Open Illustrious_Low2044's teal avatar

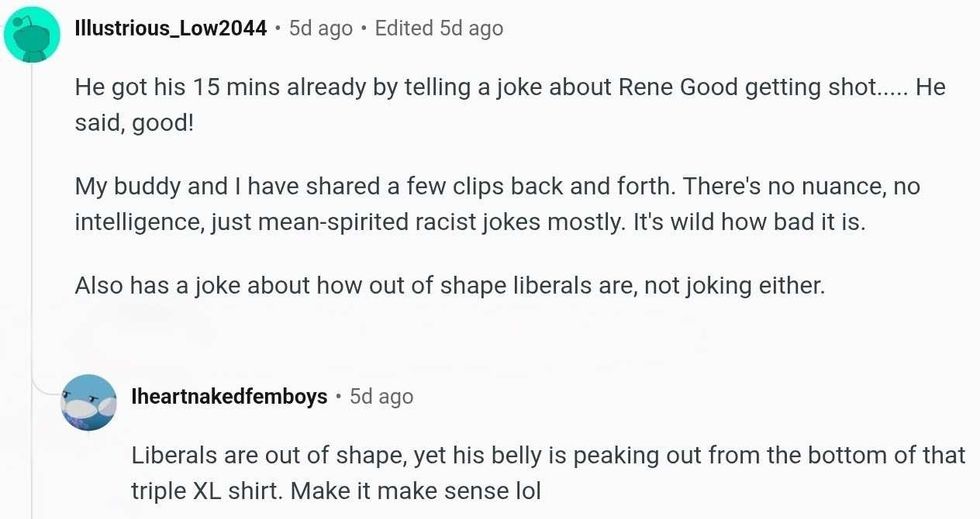point(32,34)
